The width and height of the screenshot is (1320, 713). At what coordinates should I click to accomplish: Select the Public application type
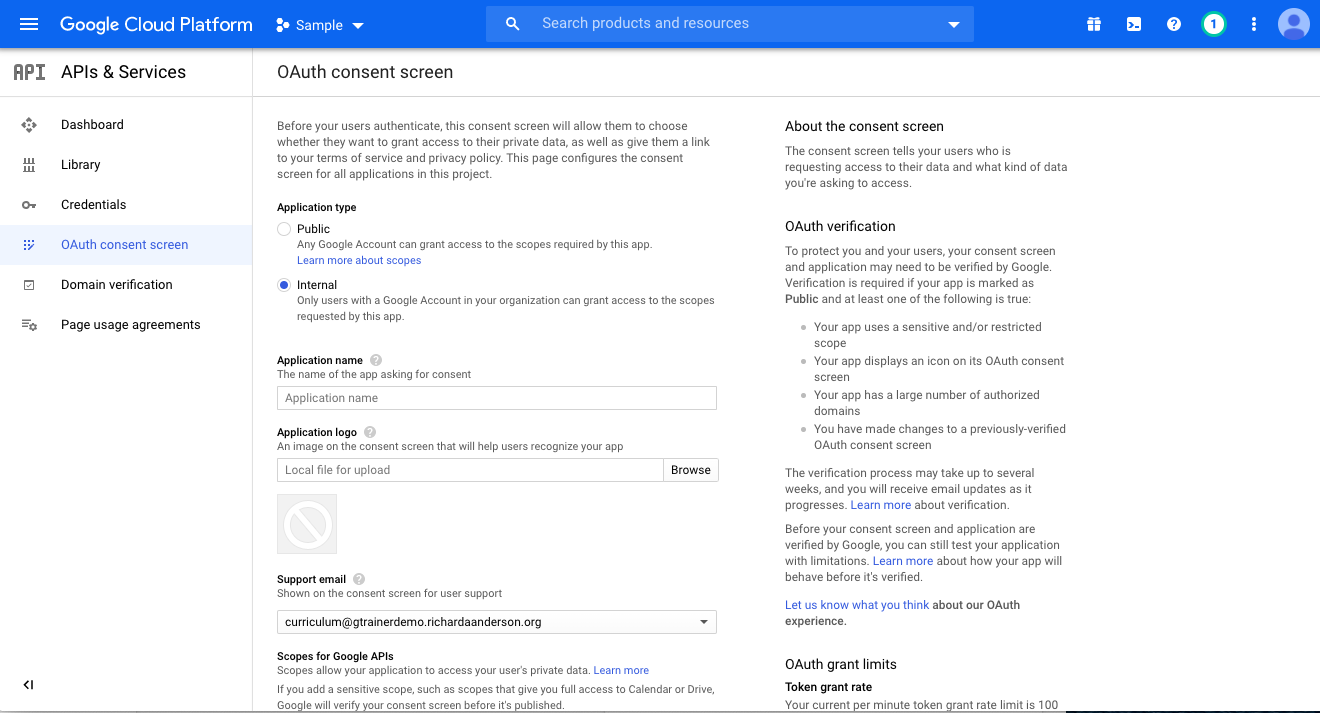[x=283, y=228]
